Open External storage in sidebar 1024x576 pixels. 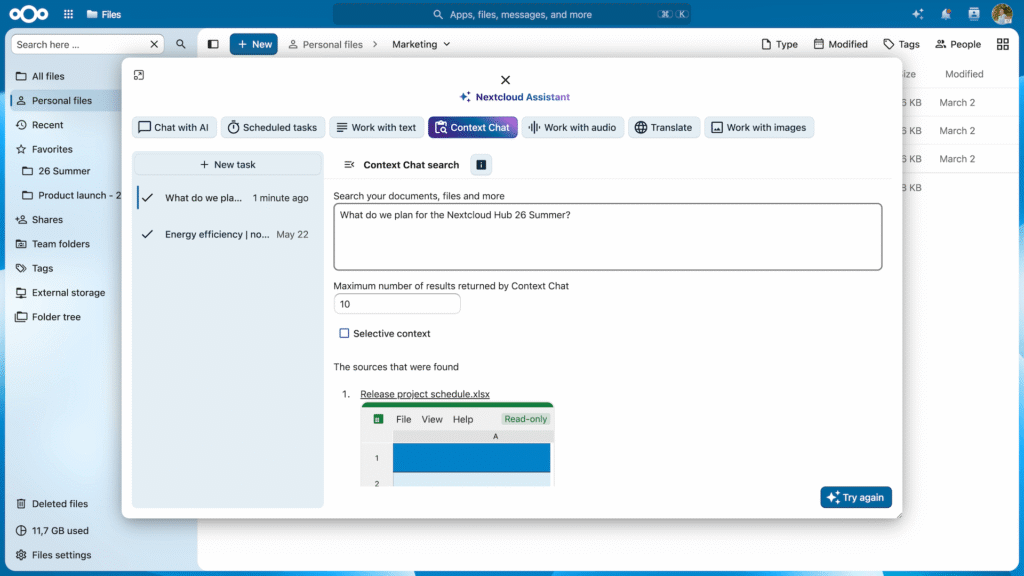[x=65, y=293]
